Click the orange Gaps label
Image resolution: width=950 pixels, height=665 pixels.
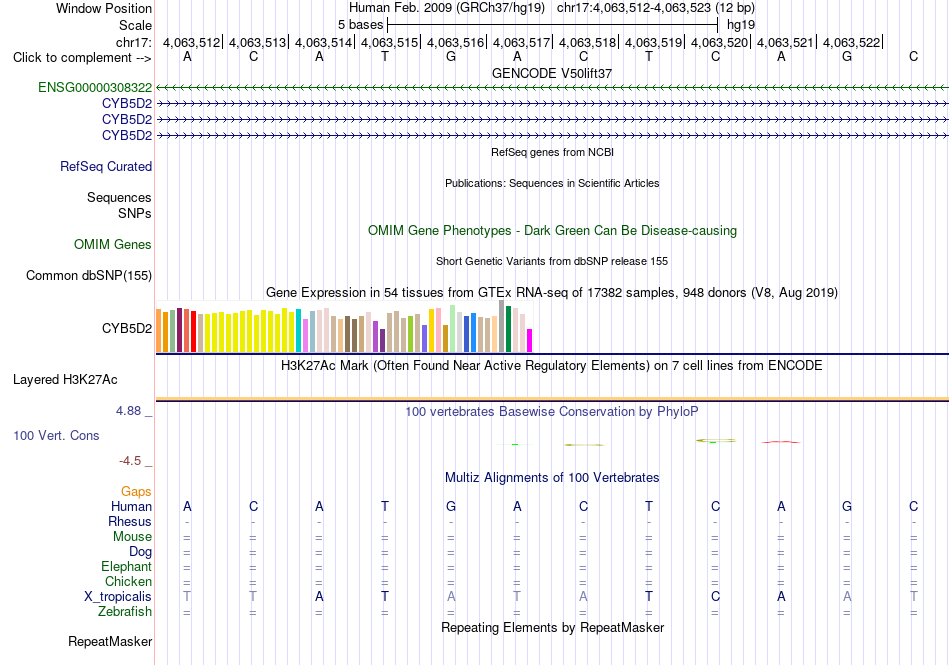pyautogui.click(x=136, y=492)
